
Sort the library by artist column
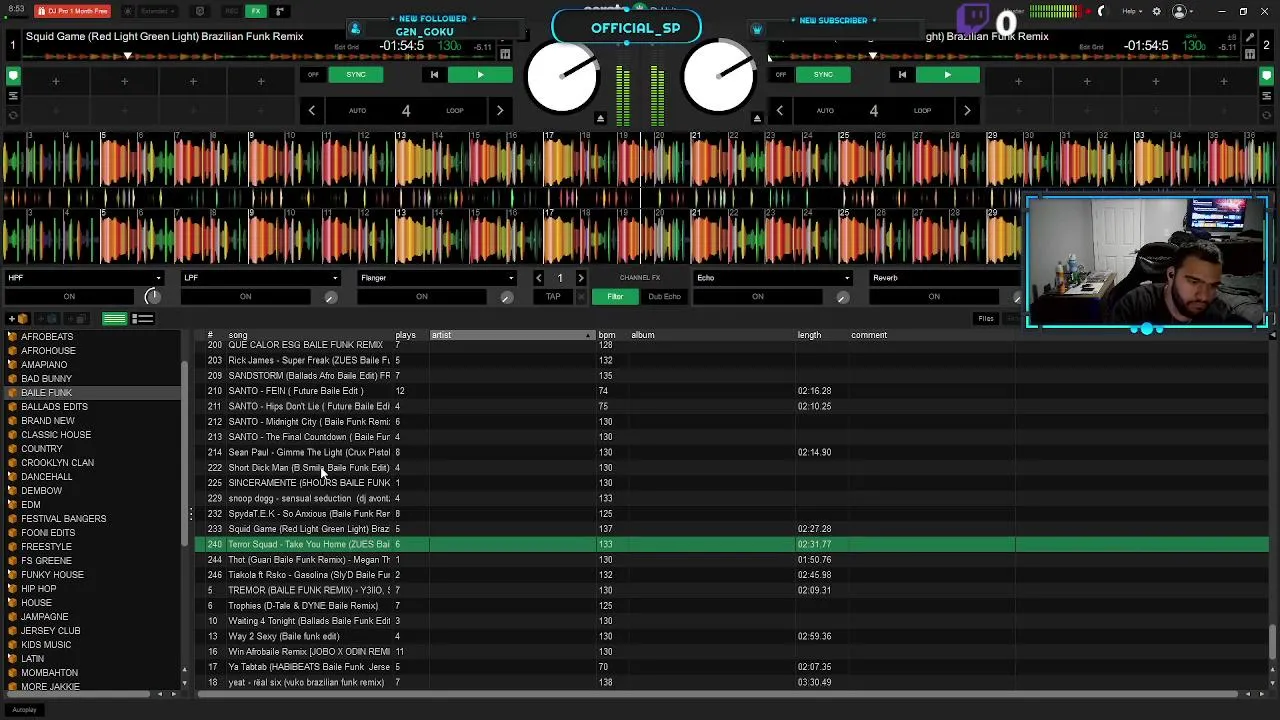512,335
